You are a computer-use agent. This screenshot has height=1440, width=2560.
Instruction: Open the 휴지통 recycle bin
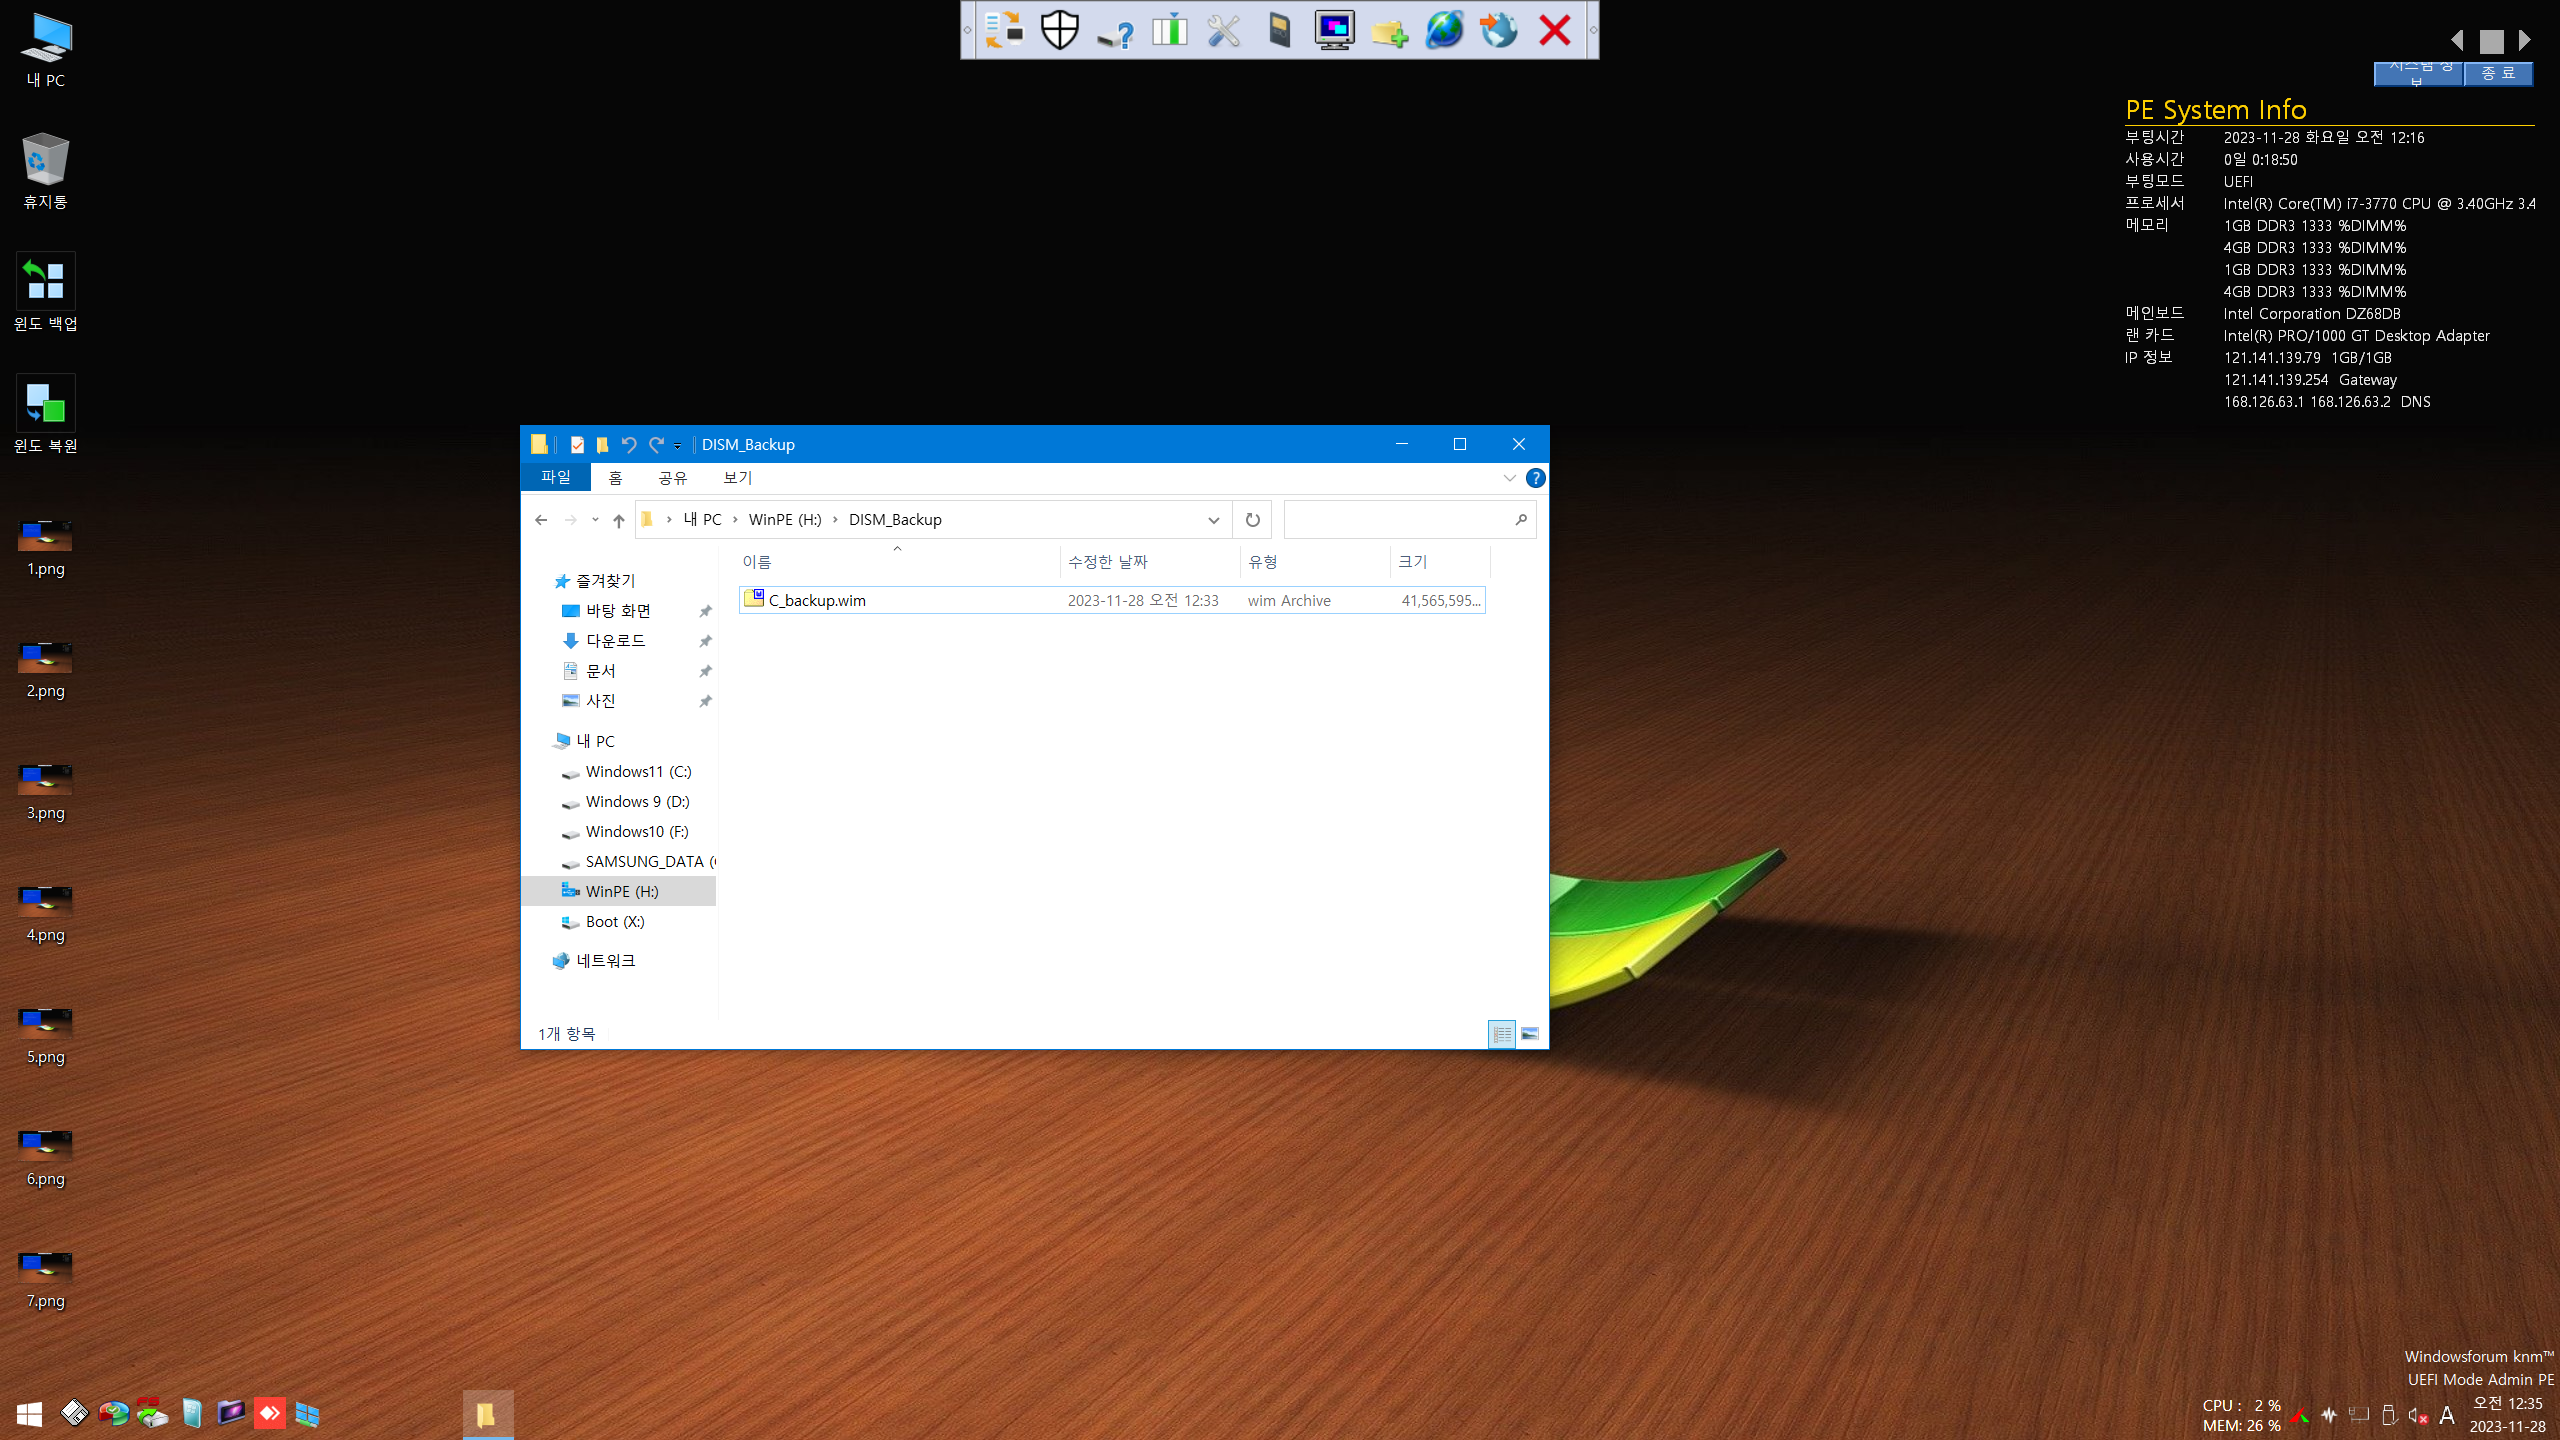(45, 170)
